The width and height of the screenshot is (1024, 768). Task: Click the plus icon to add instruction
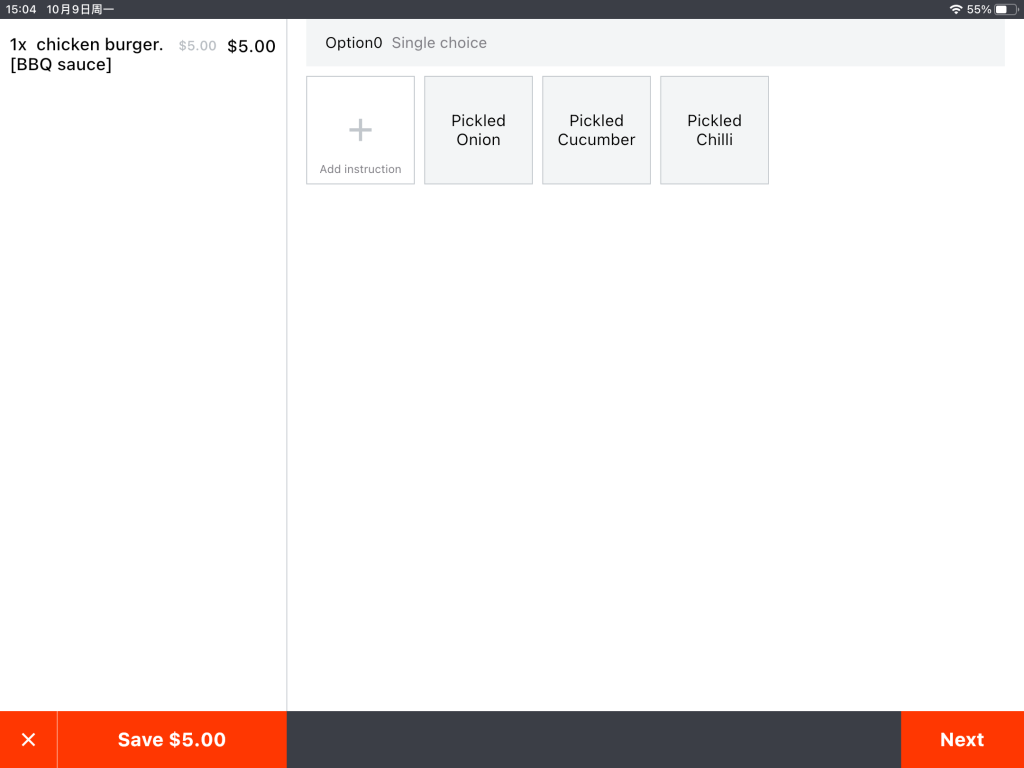coord(360,130)
